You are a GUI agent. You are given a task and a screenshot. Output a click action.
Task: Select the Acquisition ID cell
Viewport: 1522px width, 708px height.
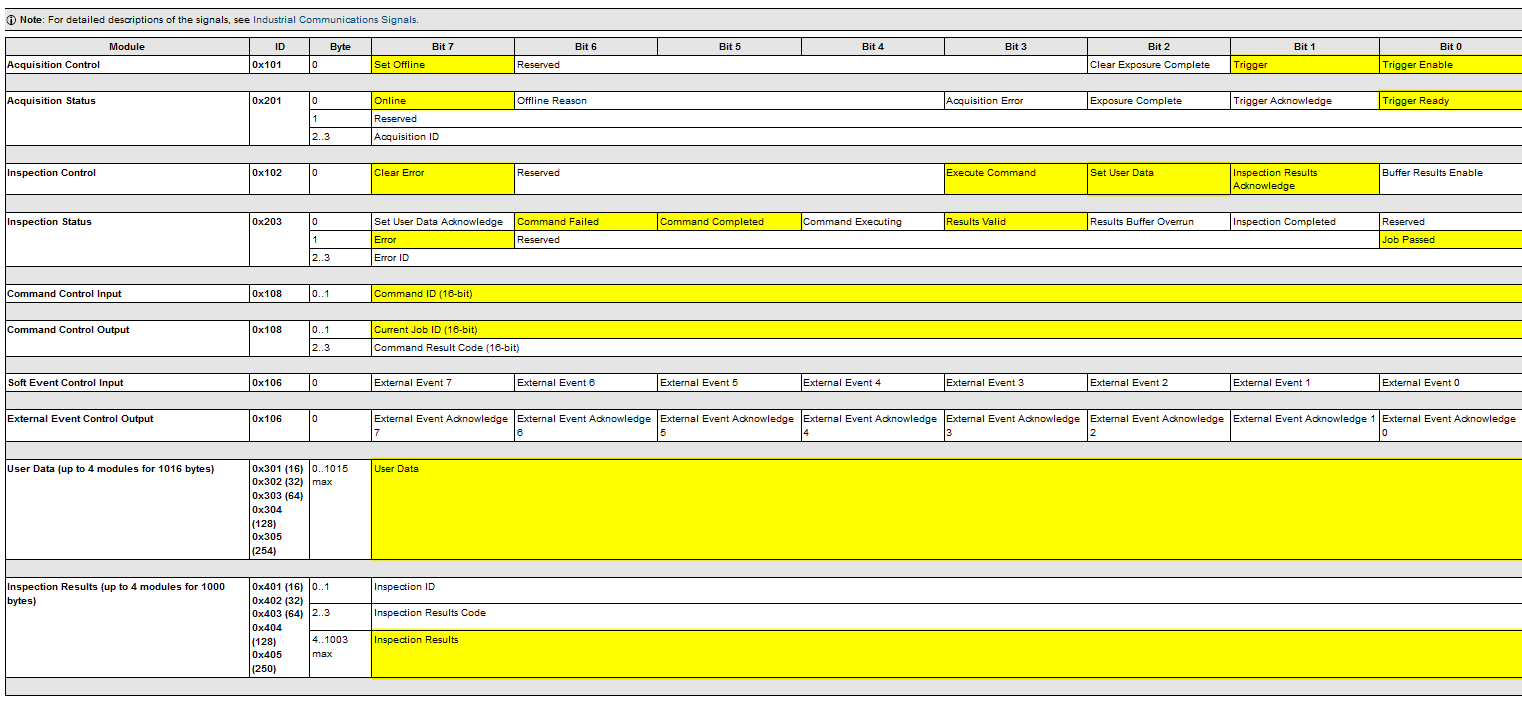pyautogui.click(x=947, y=137)
